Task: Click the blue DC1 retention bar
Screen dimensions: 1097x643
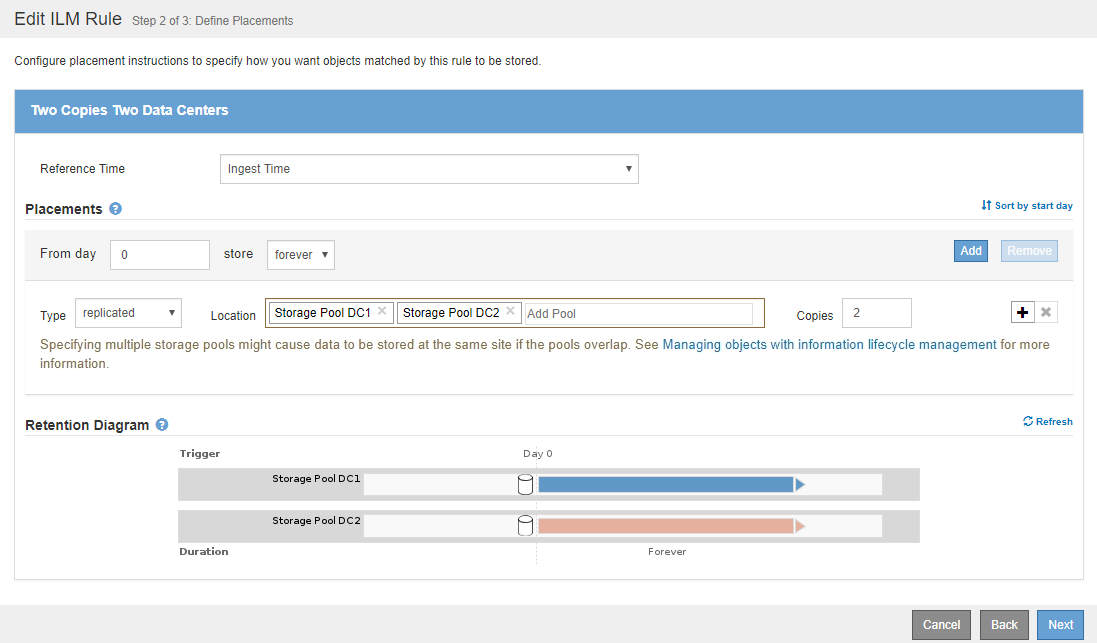Action: point(665,485)
